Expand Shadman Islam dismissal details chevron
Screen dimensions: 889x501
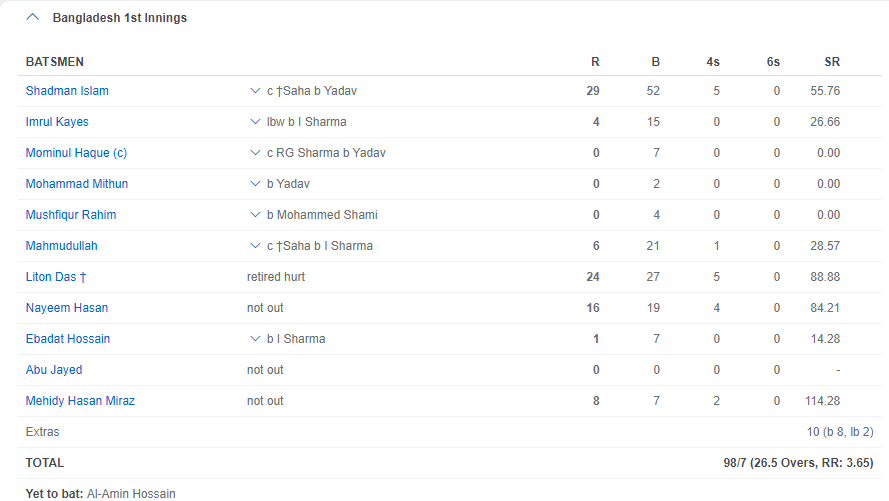point(255,91)
